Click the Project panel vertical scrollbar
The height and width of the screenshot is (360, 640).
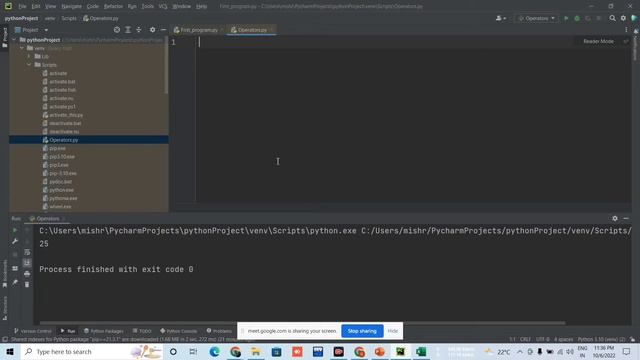166,65
